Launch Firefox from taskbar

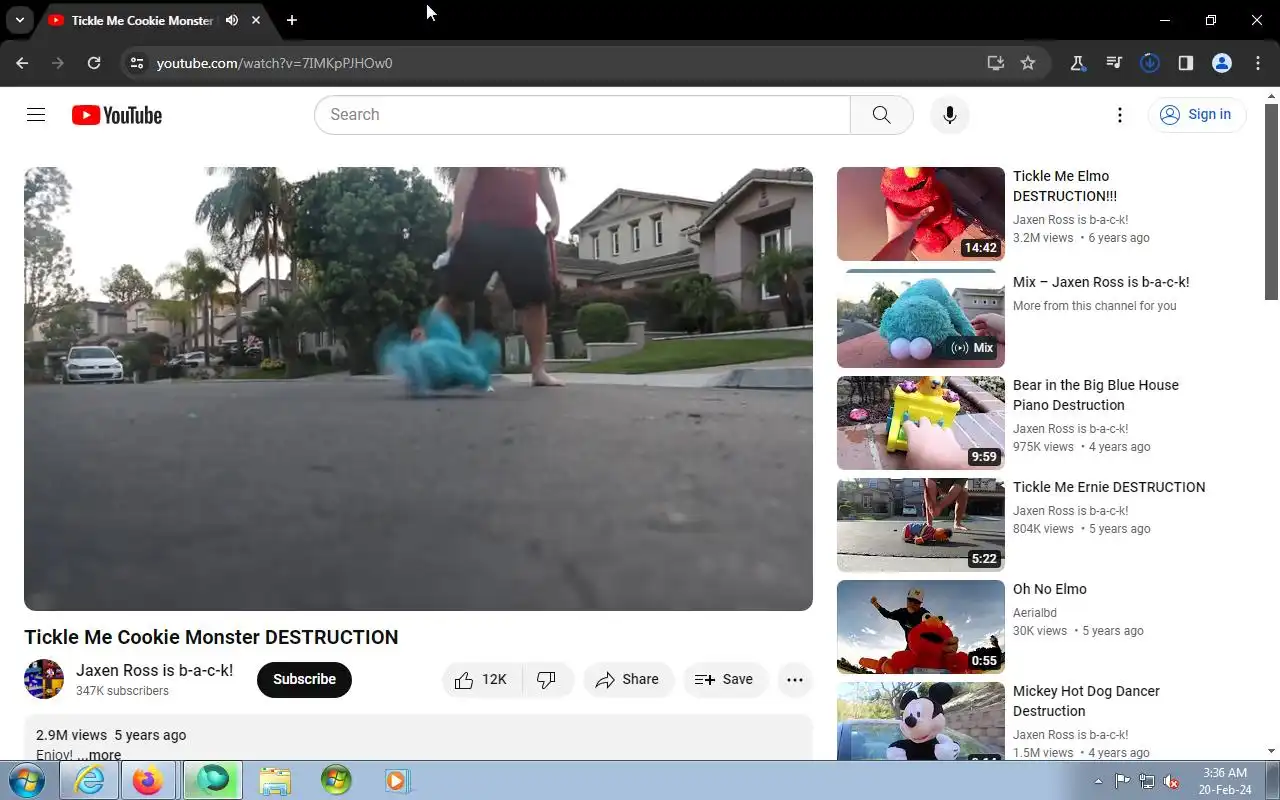point(148,780)
